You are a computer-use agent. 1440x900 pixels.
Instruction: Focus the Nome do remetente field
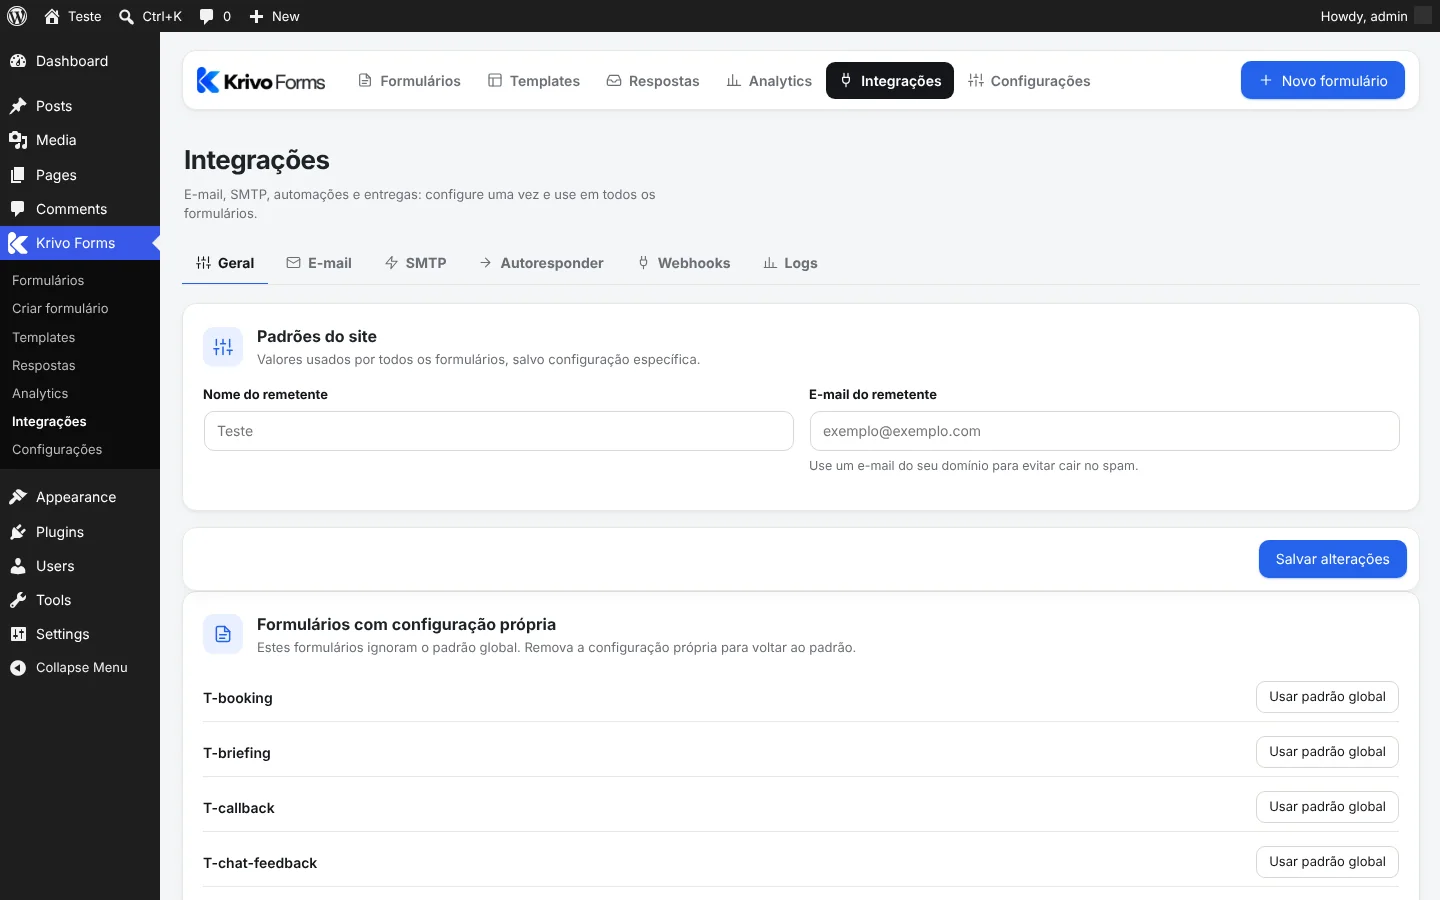499,431
